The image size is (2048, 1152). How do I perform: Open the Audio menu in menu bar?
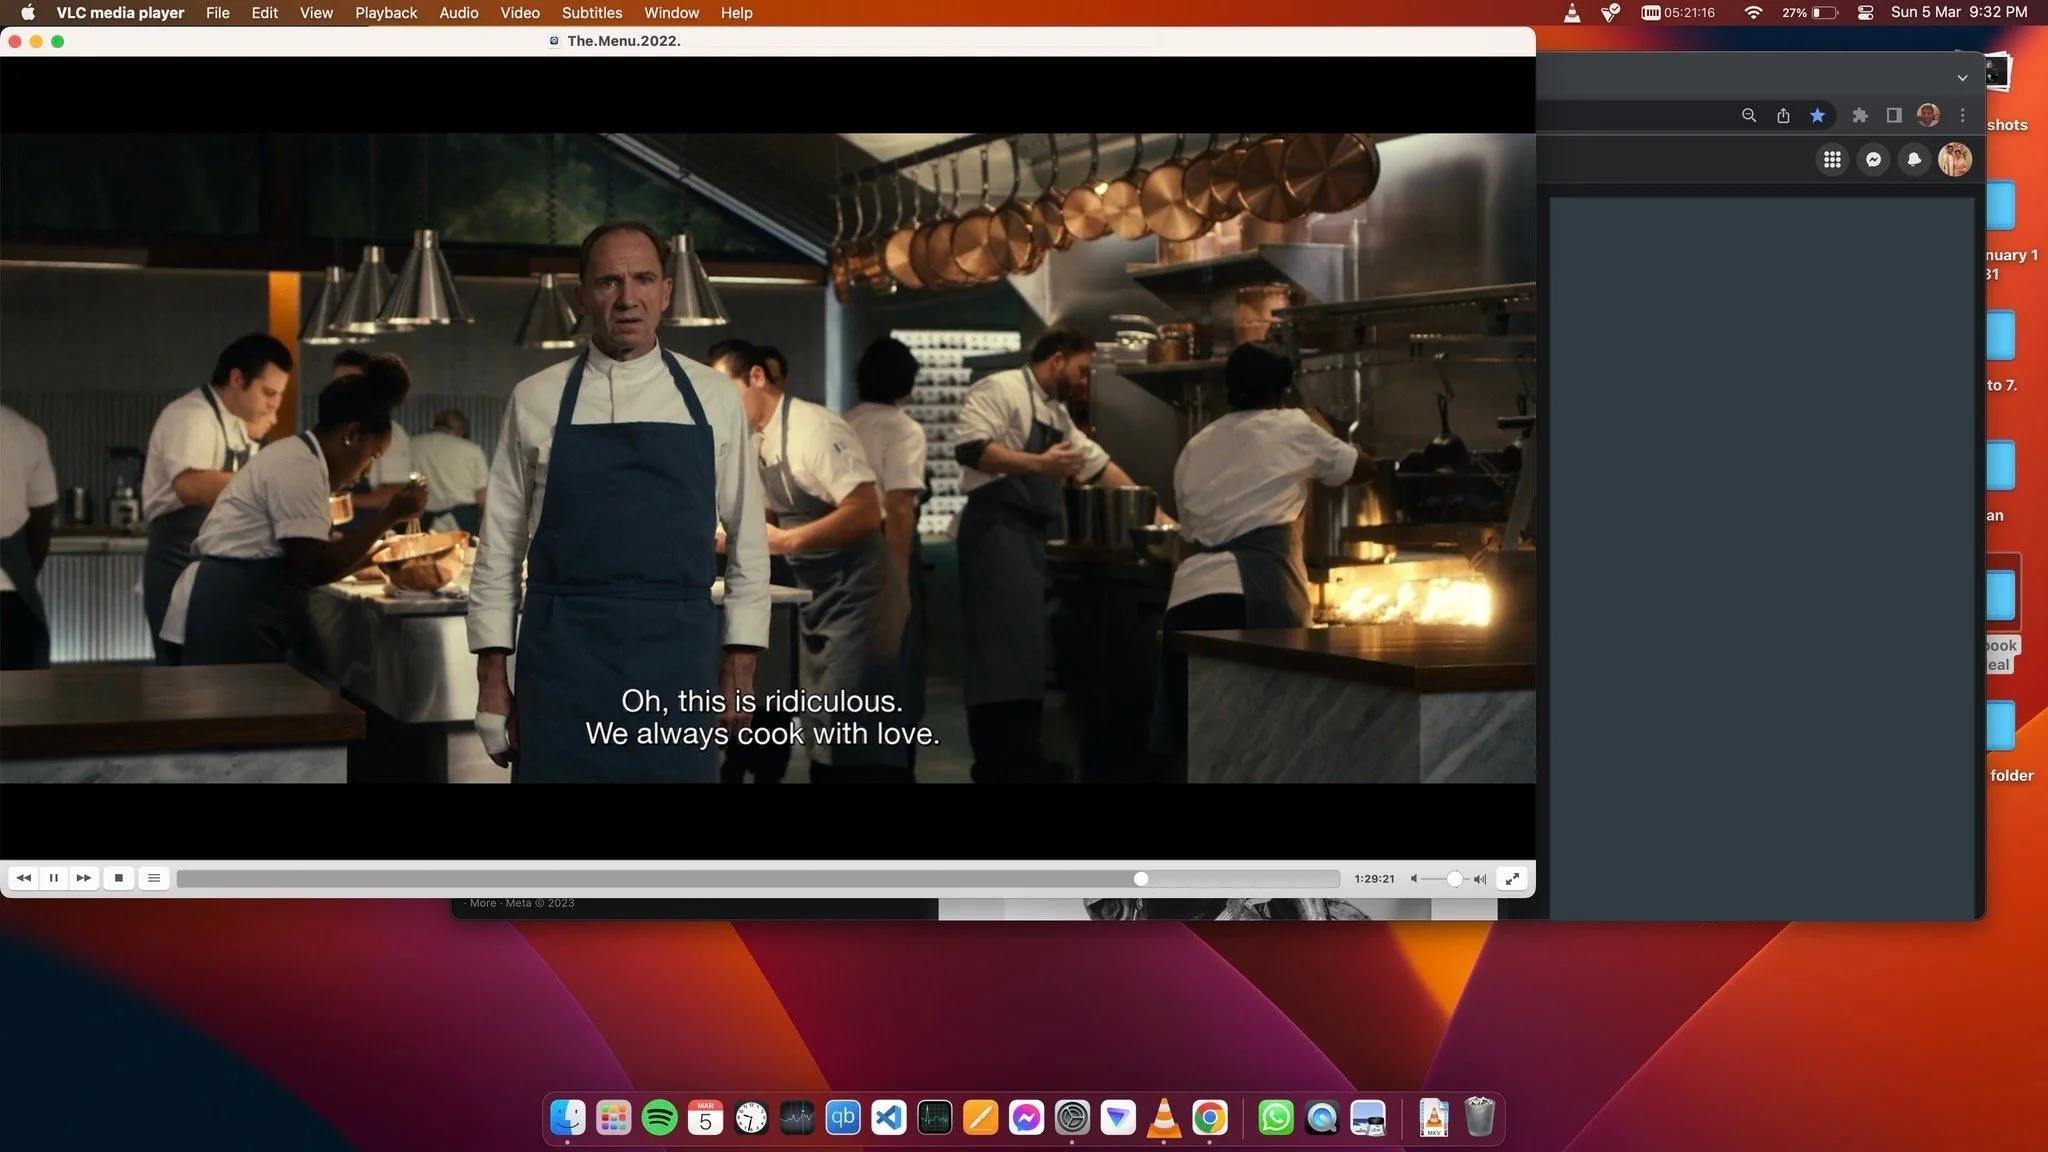(x=458, y=13)
